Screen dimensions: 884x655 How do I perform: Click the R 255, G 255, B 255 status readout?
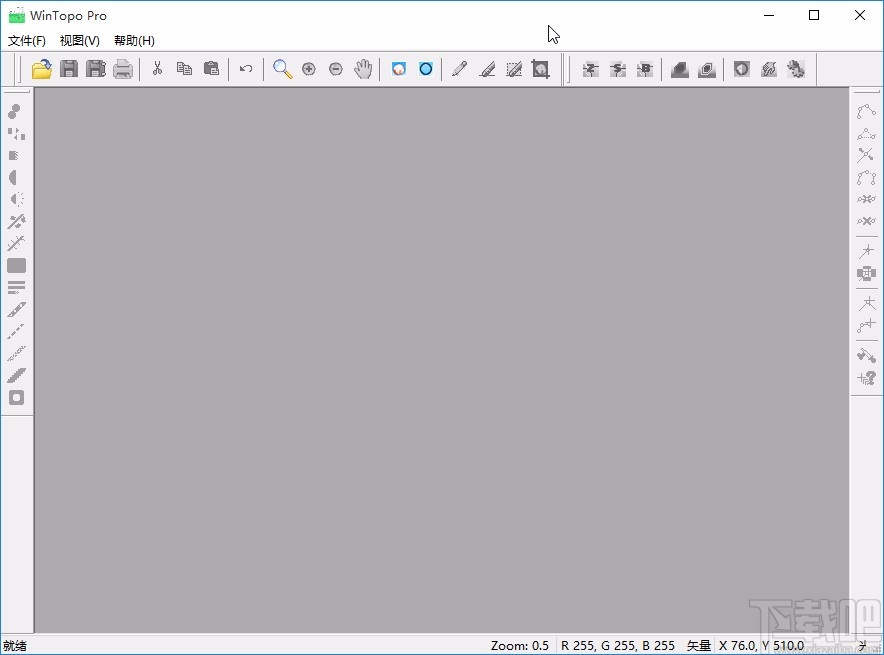(618, 645)
